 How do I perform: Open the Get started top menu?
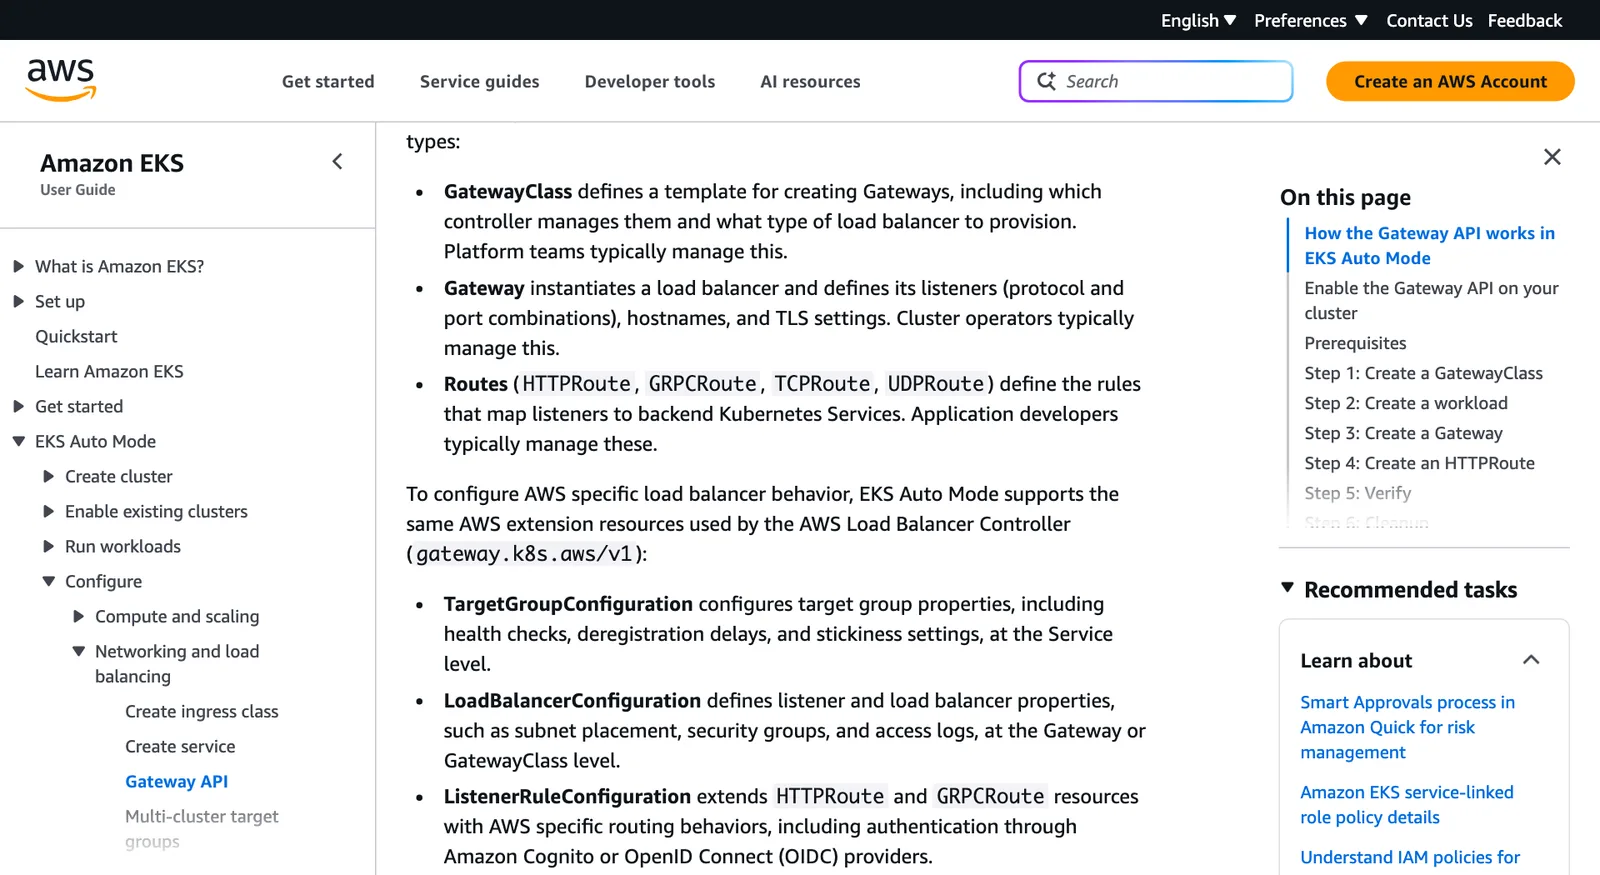(x=328, y=82)
